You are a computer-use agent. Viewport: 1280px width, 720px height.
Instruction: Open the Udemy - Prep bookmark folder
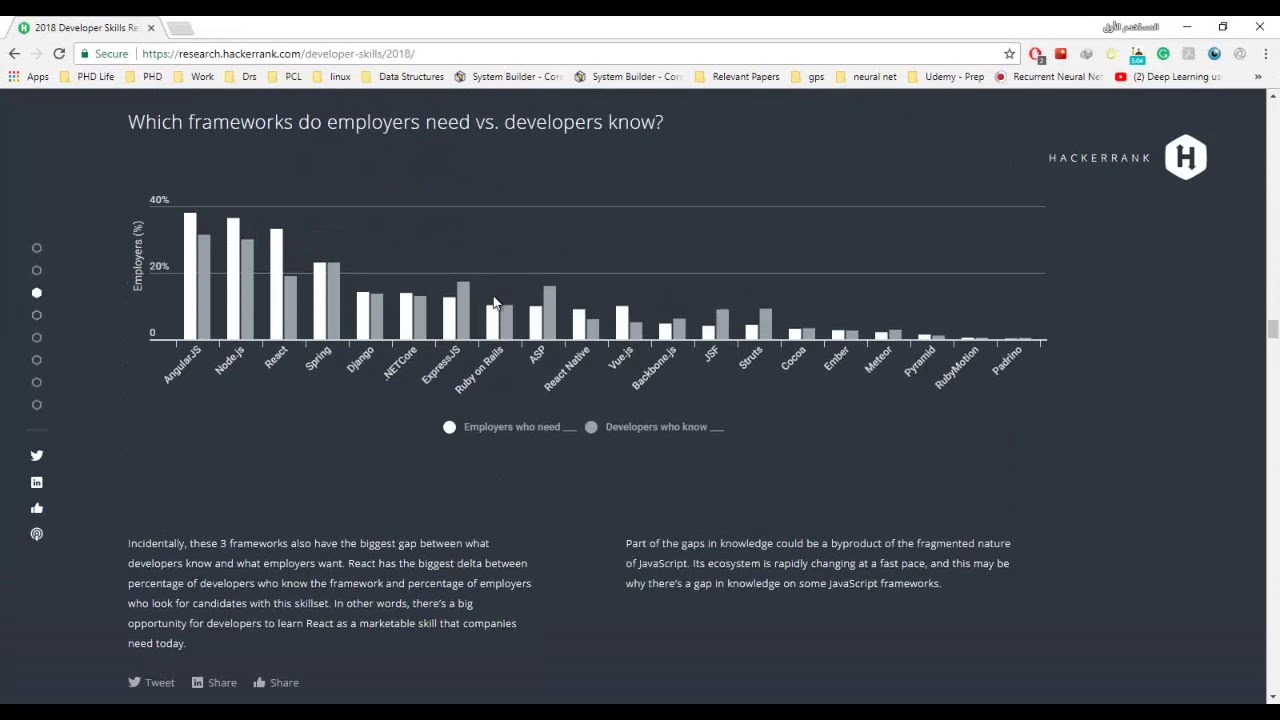point(946,76)
